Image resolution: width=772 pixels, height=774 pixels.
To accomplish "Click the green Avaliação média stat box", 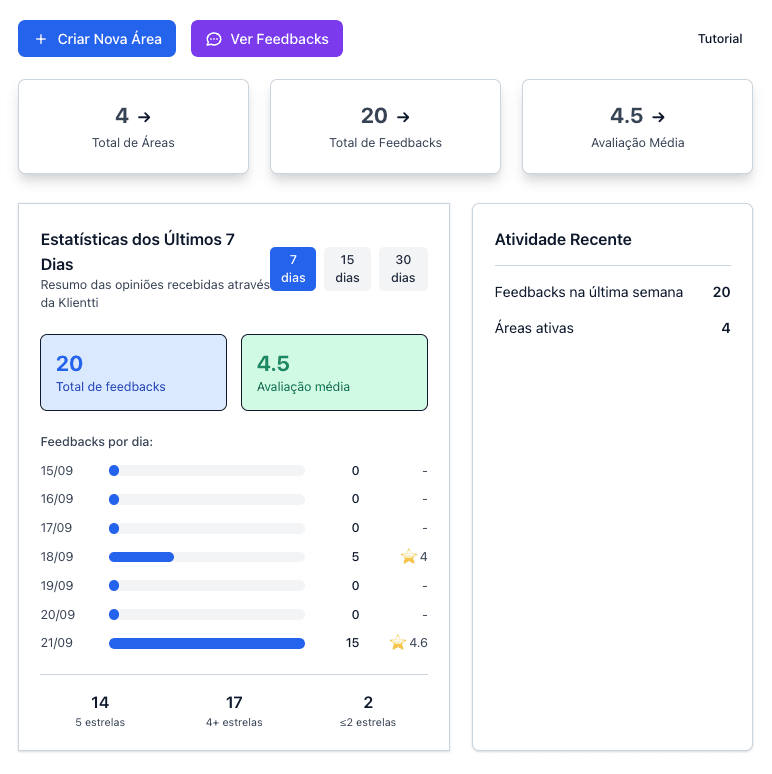I will click(x=334, y=372).
